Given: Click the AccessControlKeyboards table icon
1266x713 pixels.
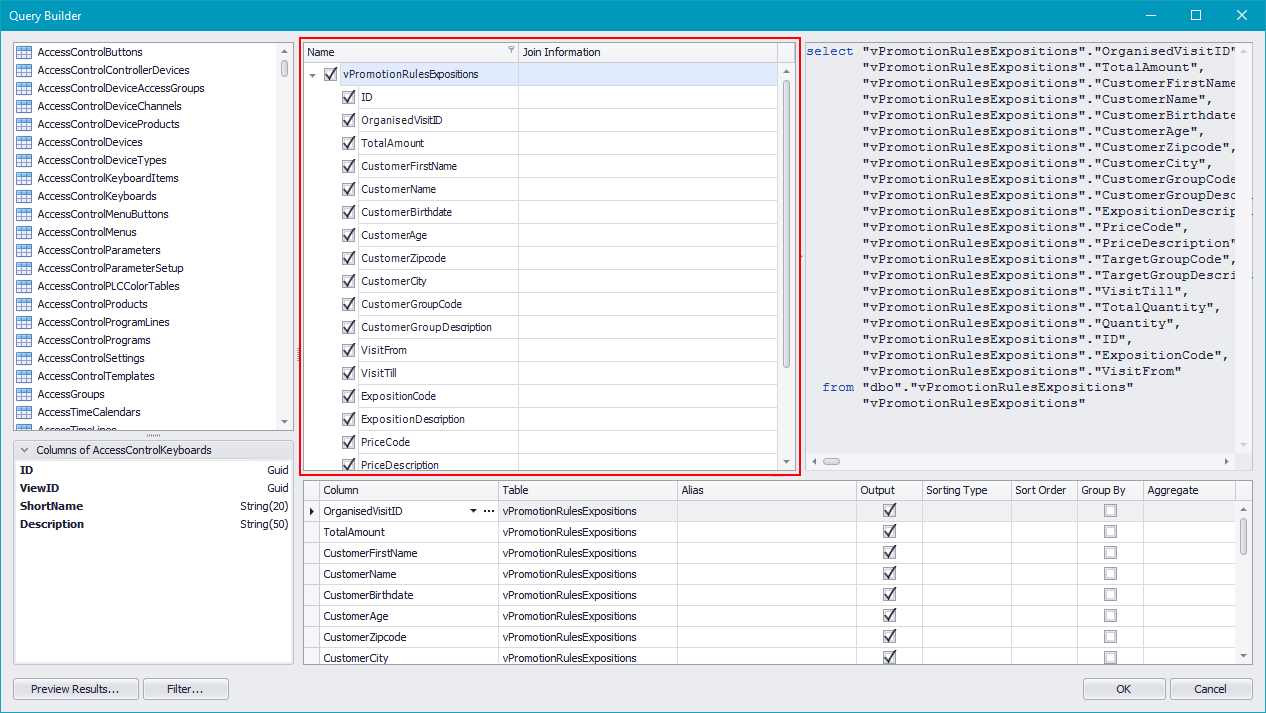Looking at the screenshot, I should pyautogui.click(x=25, y=196).
